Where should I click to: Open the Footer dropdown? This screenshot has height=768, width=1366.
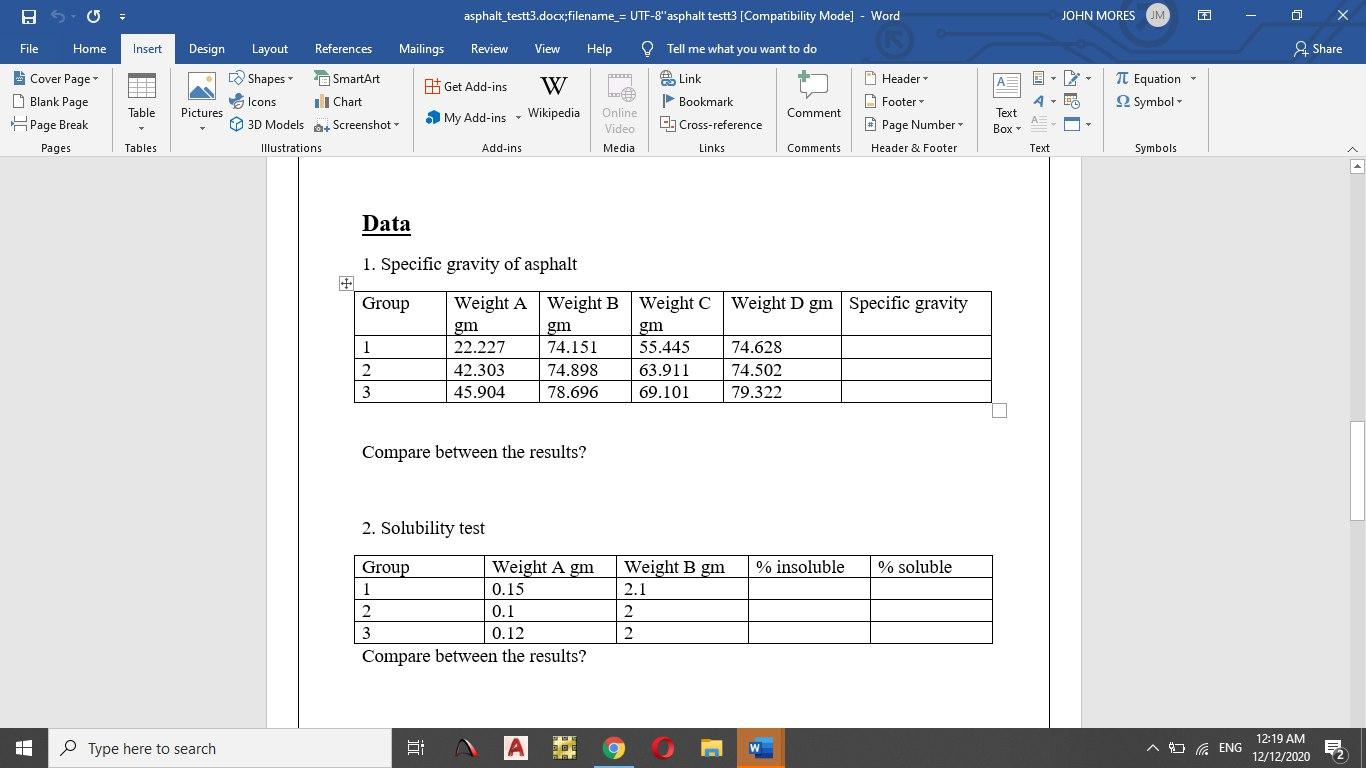tap(894, 101)
